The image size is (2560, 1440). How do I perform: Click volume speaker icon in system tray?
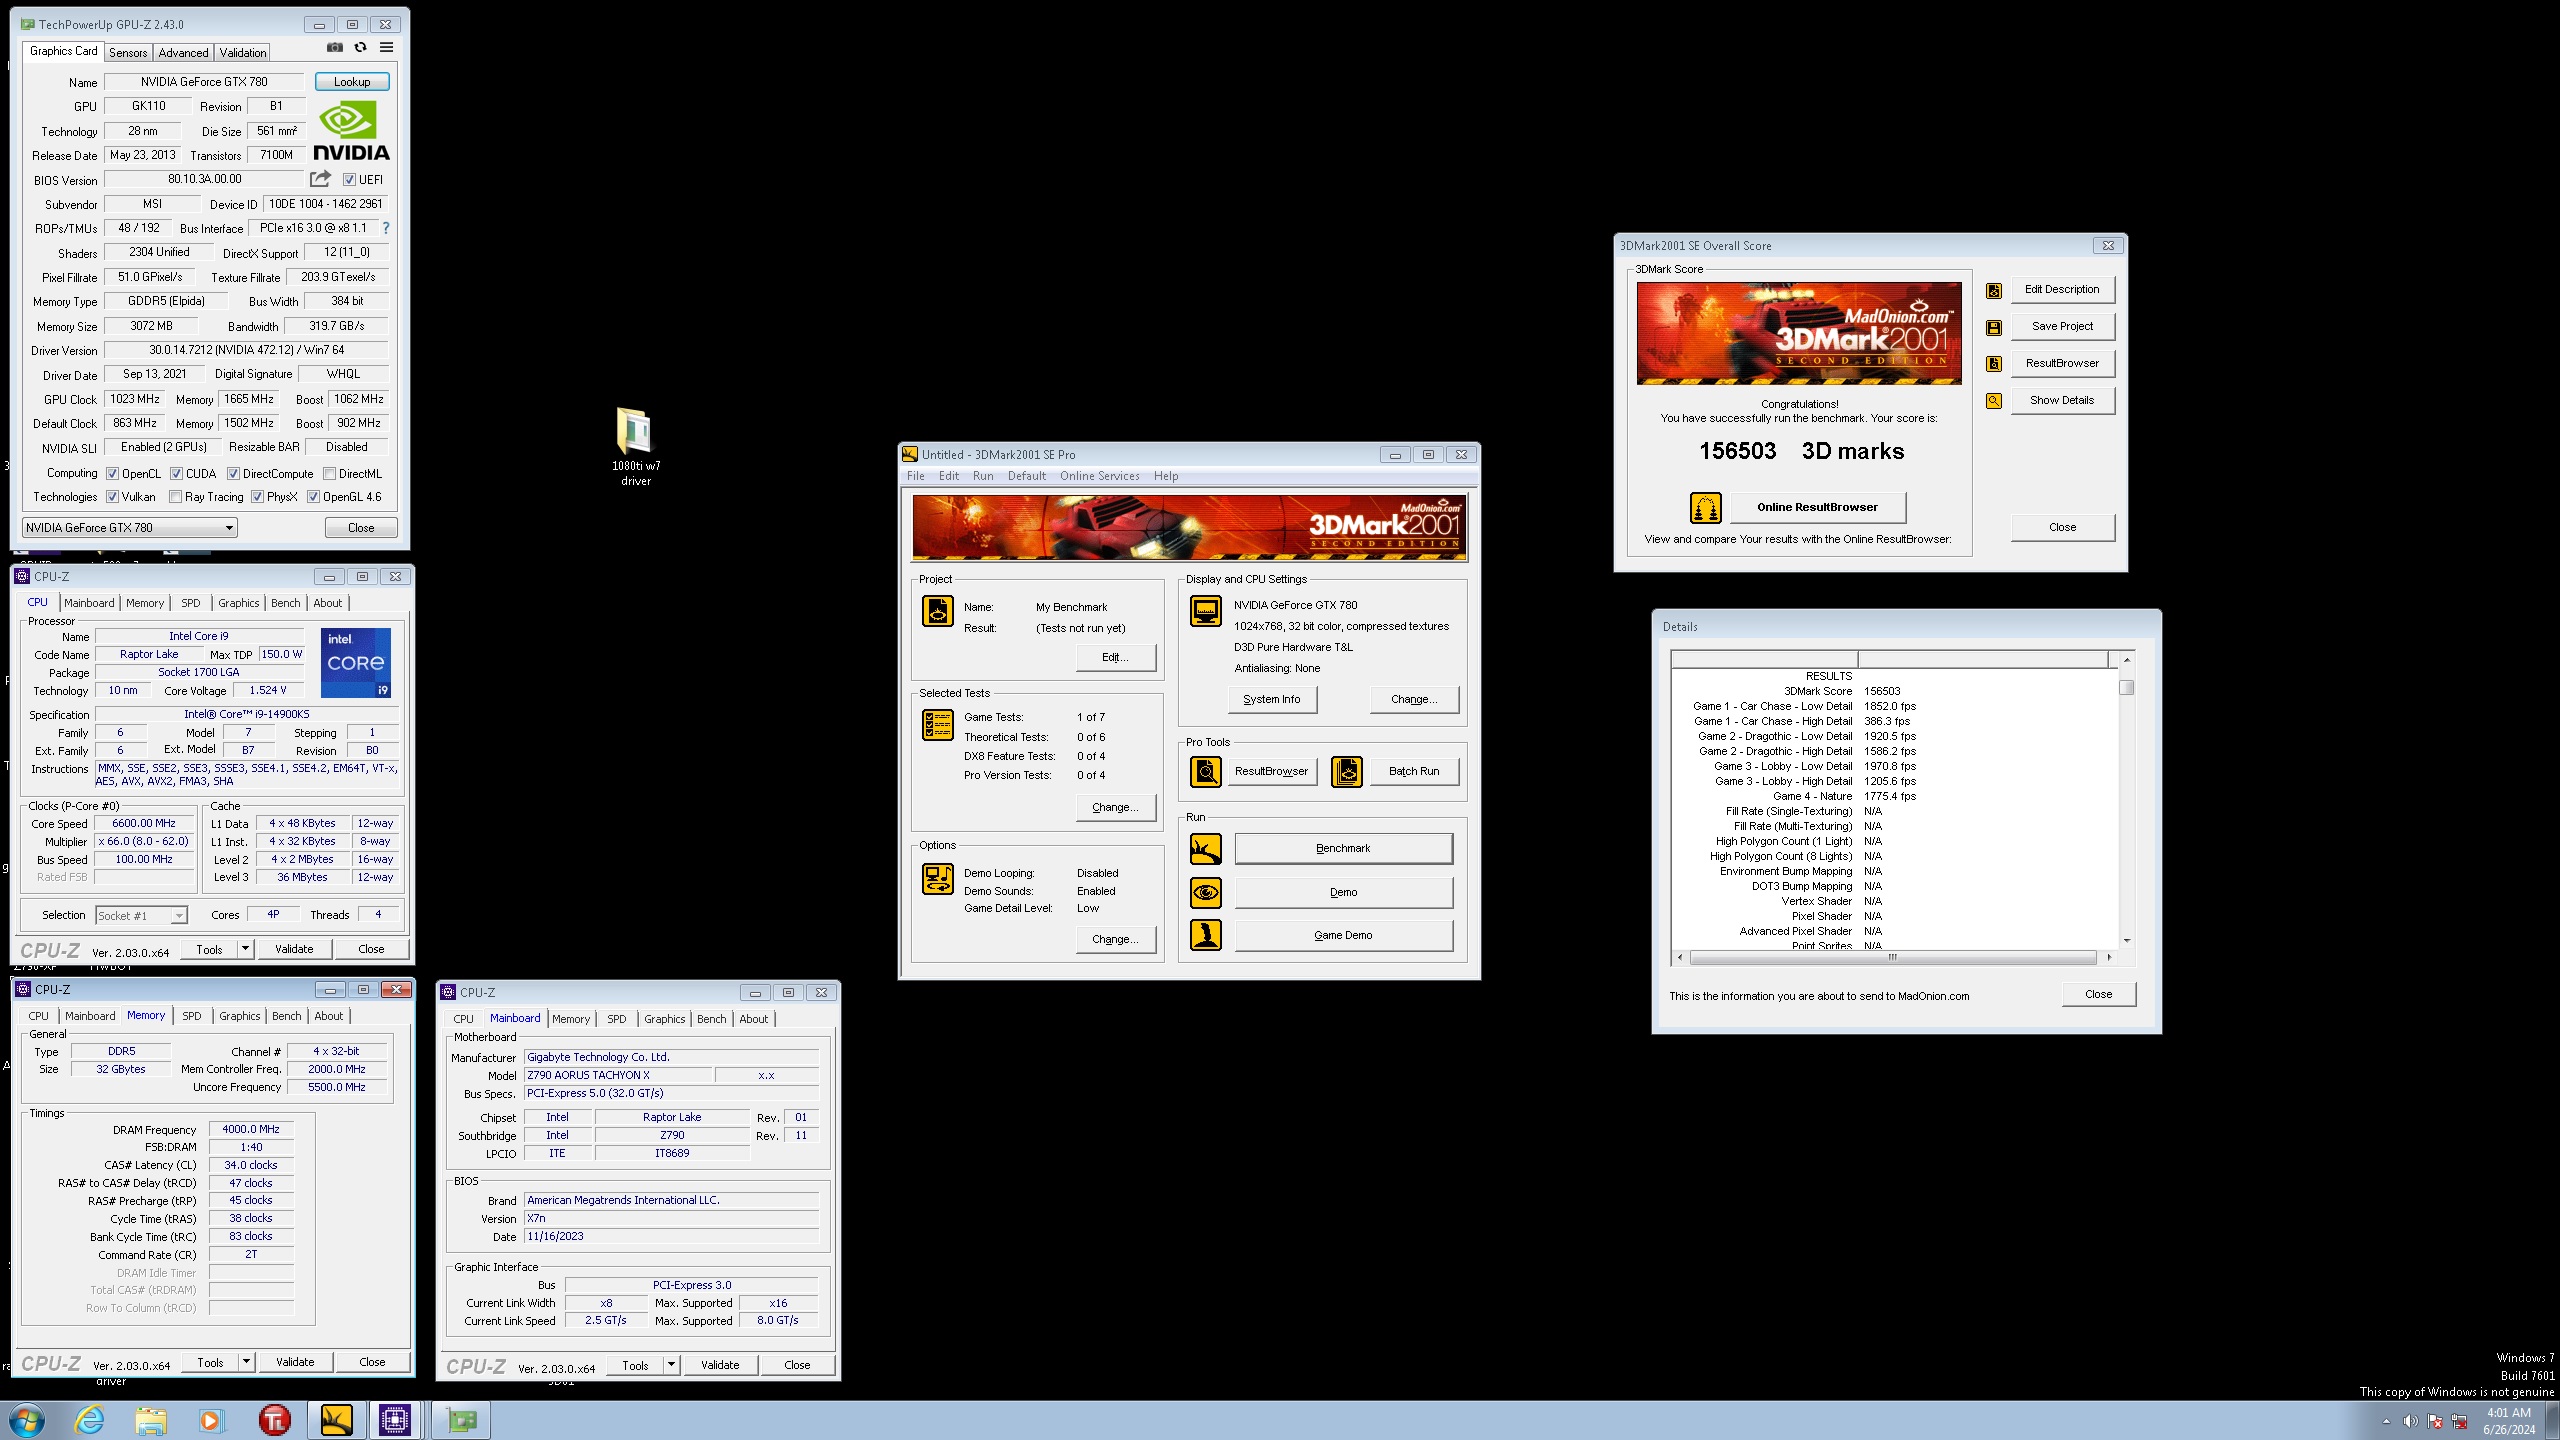[x=2410, y=1421]
